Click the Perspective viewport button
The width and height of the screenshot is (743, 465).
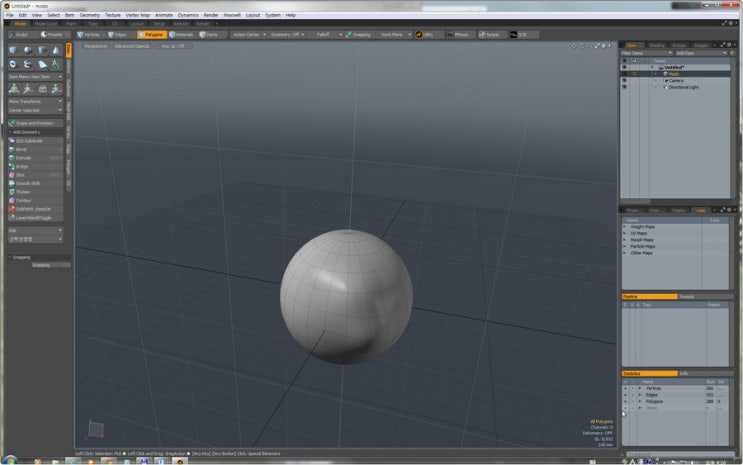click(95, 46)
